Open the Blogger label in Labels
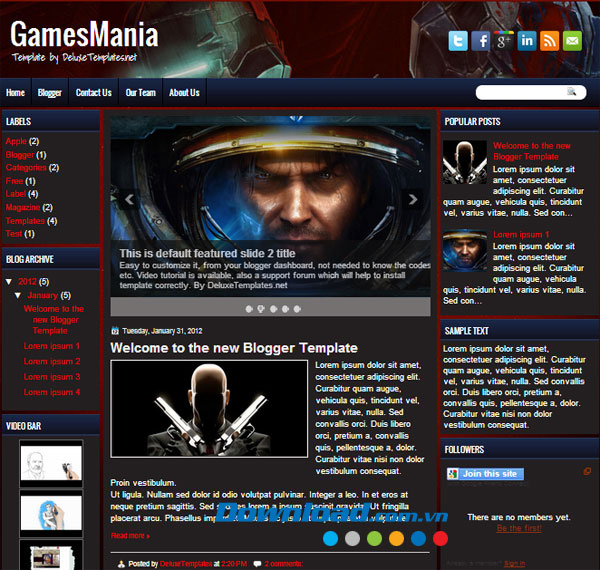600x570 pixels. coord(20,155)
